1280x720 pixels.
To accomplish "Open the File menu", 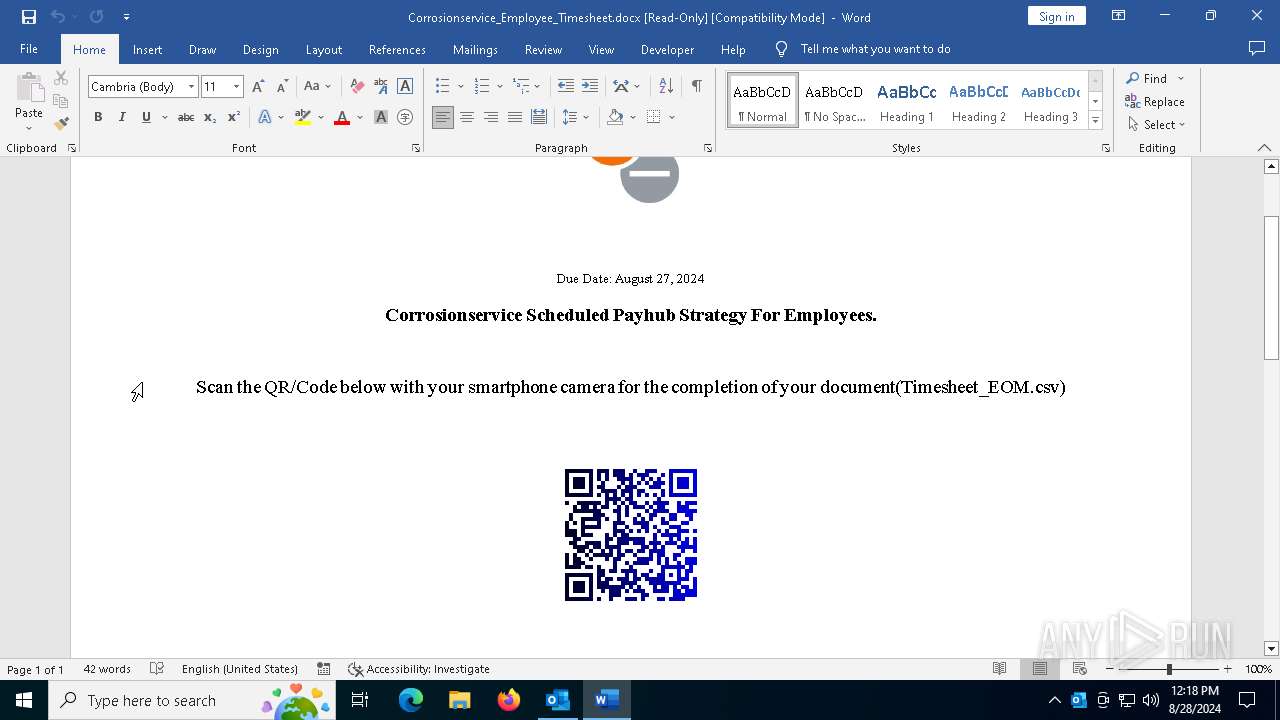I will coord(29,49).
